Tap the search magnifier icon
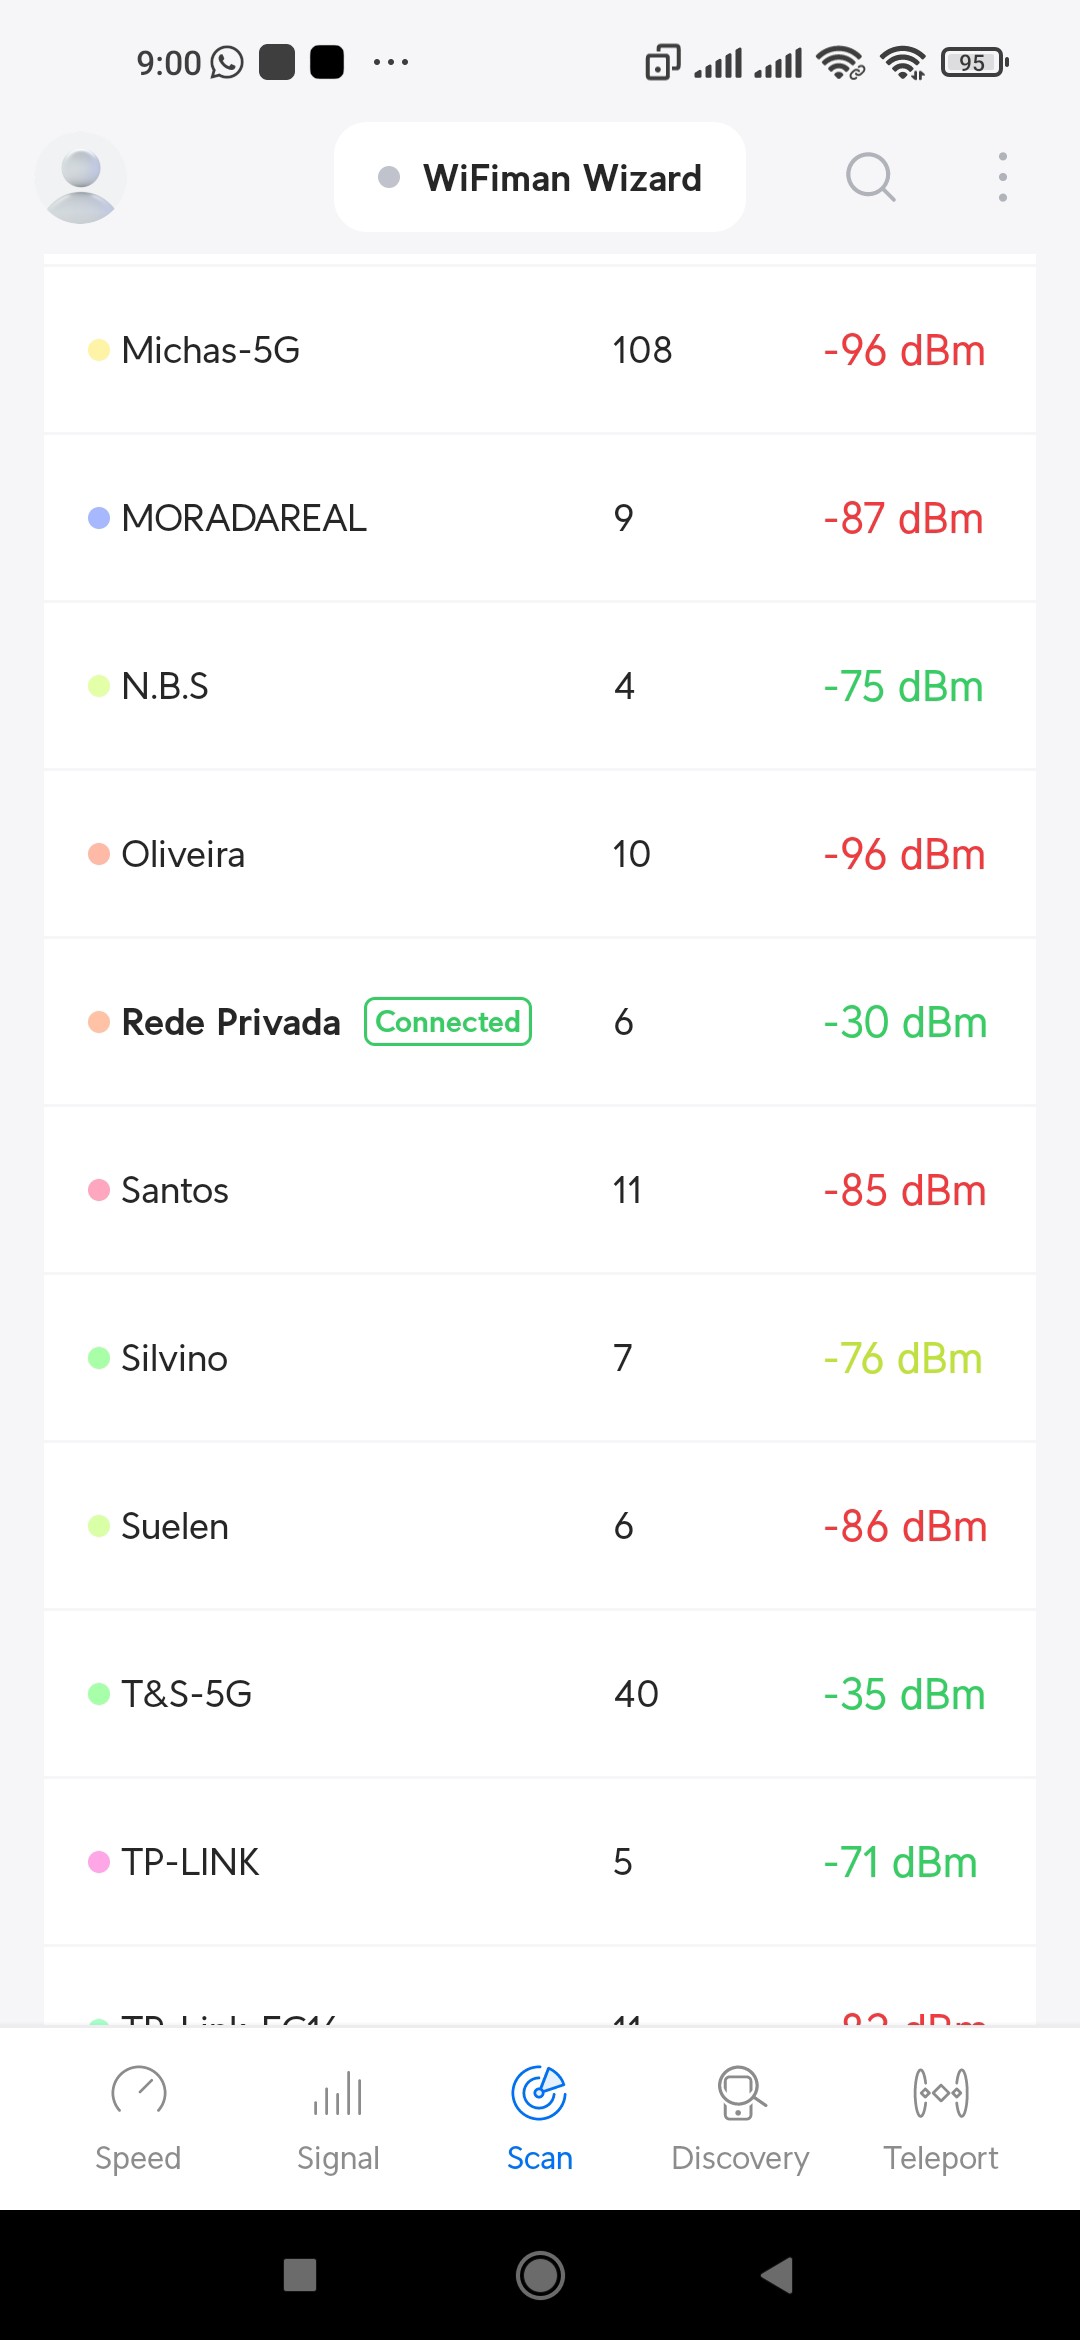The width and height of the screenshot is (1080, 2340). click(870, 178)
